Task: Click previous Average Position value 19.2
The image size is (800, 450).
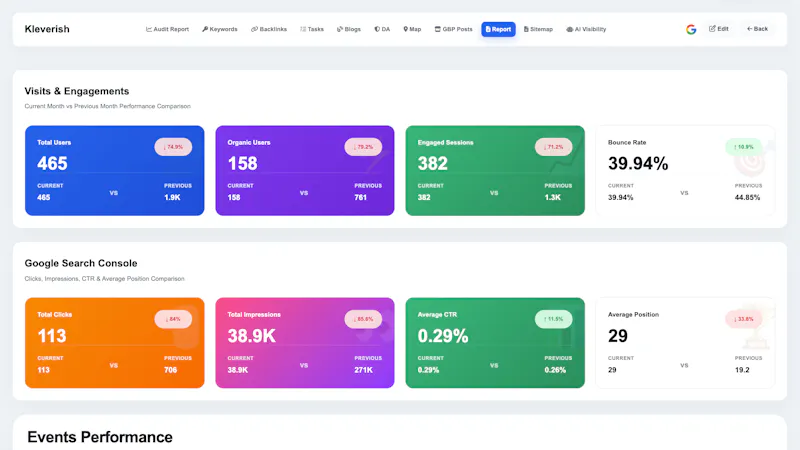Action: point(742,370)
